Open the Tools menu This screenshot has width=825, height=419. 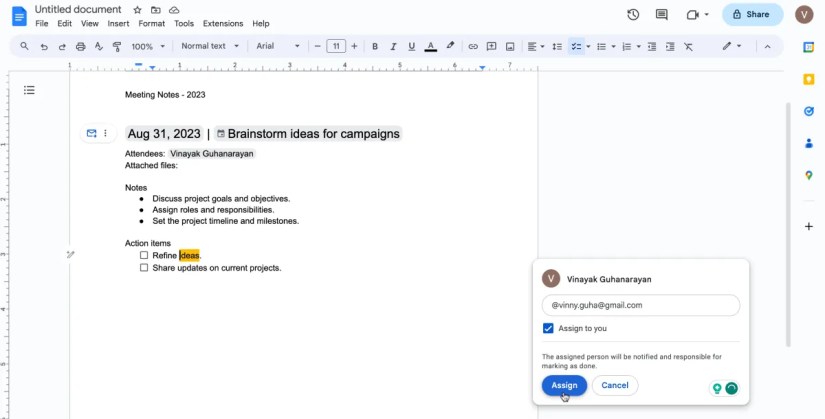[x=184, y=24]
